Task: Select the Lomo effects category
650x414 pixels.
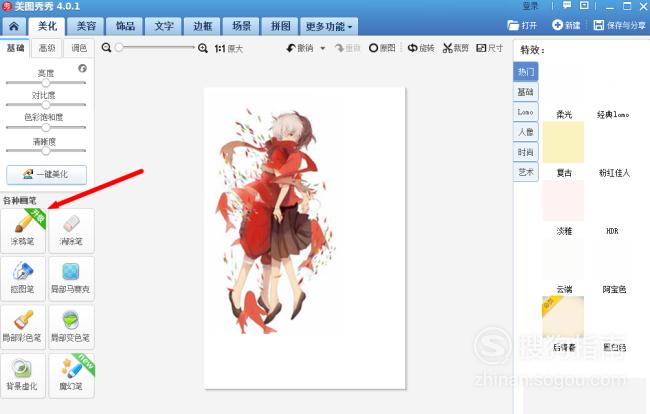Action: click(x=526, y=112)
